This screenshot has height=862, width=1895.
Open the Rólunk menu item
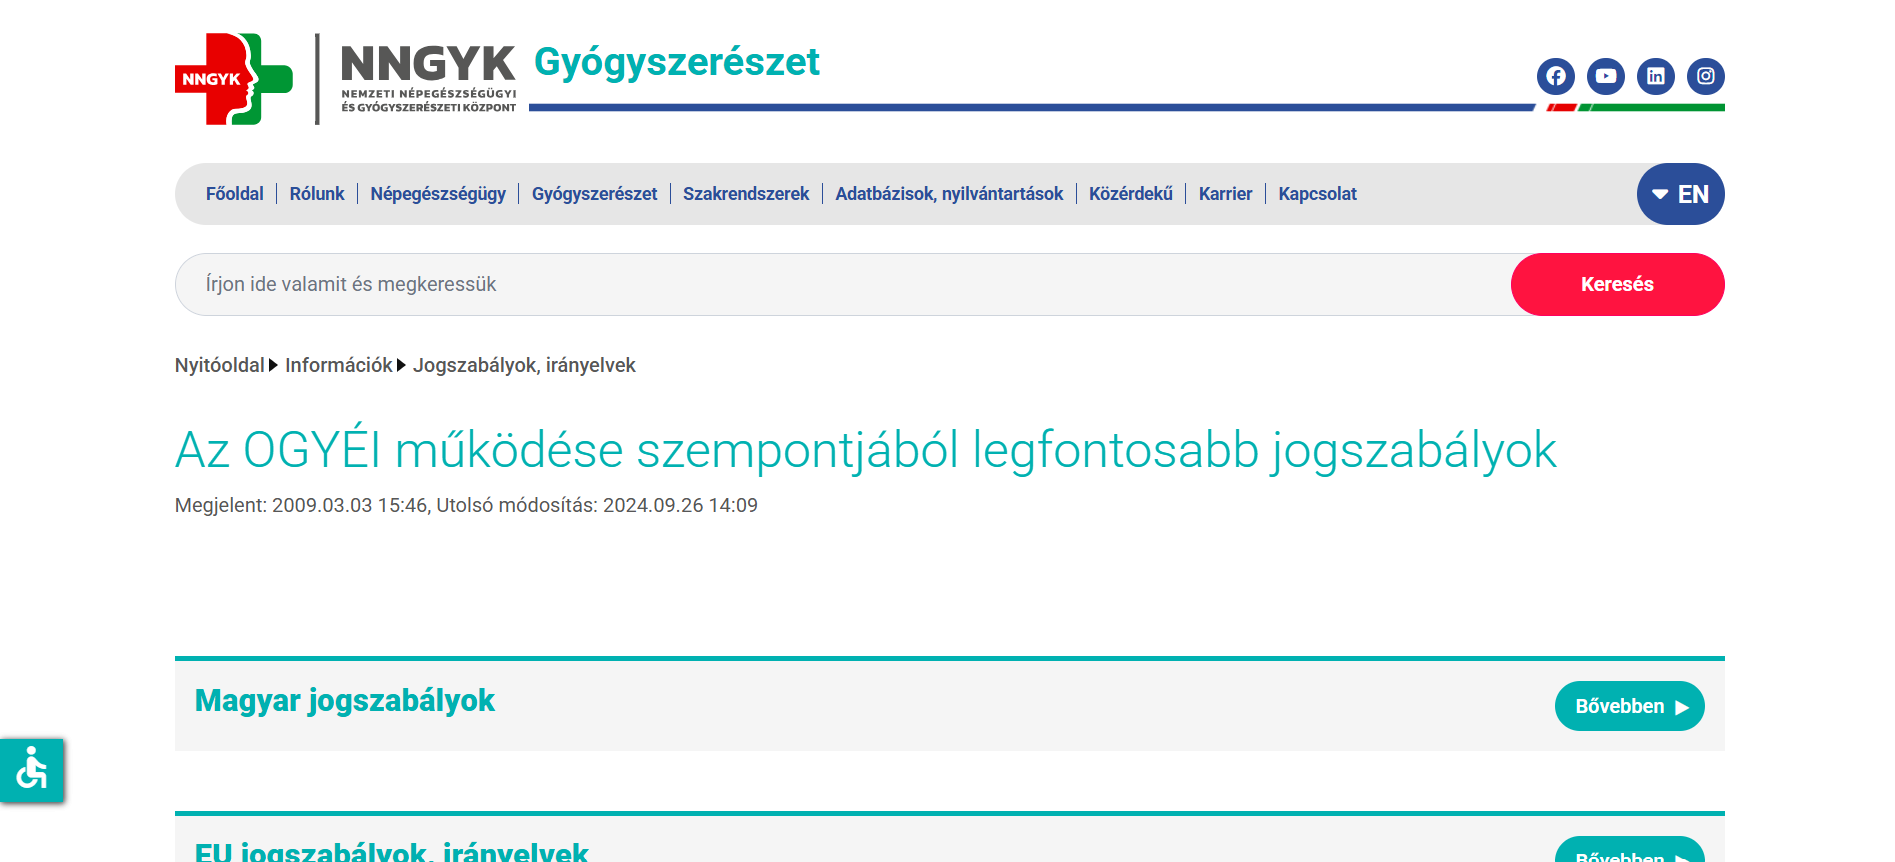click(317, 194)
